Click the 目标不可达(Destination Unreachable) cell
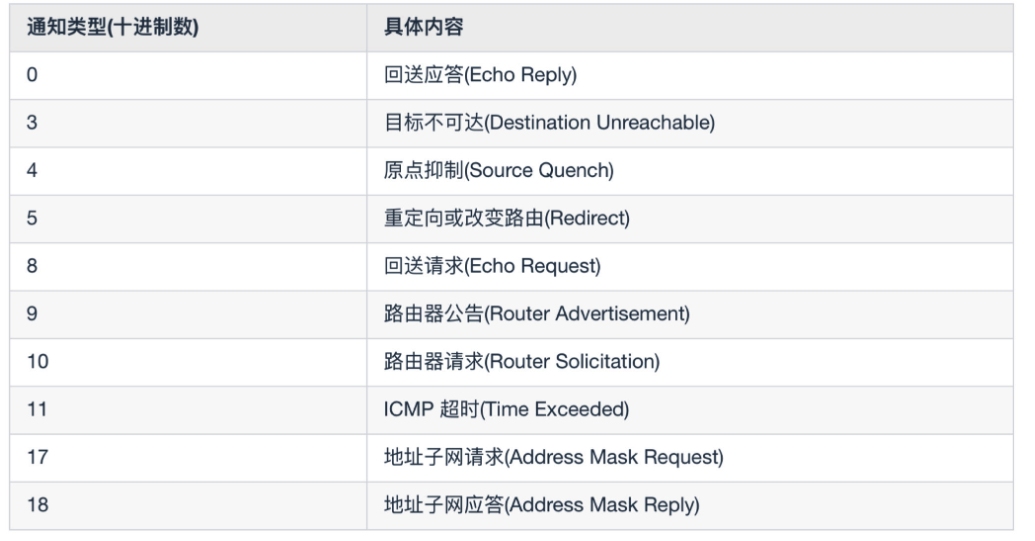The image size is (1035, 541). 690,123
